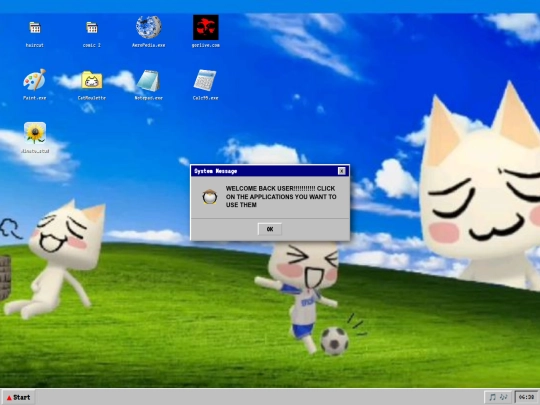Launch AeroPedia.exe globe icon
This screenshot has width=540, height=405.
pyautogui.click(x=148, y=27)
